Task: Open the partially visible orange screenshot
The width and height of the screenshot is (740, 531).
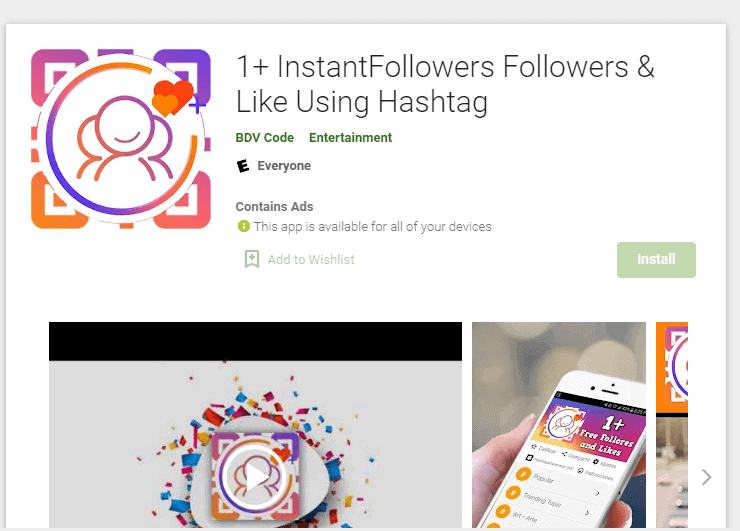Action: (x=672, y=425)
